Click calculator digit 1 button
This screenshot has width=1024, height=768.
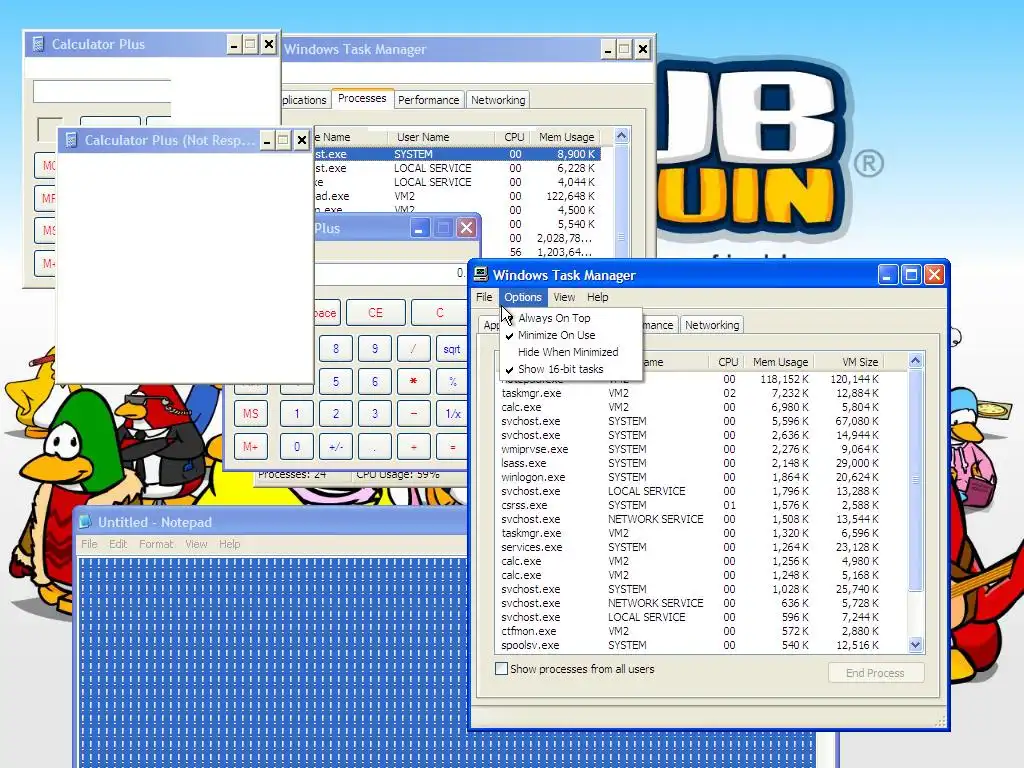click(296, 413)
